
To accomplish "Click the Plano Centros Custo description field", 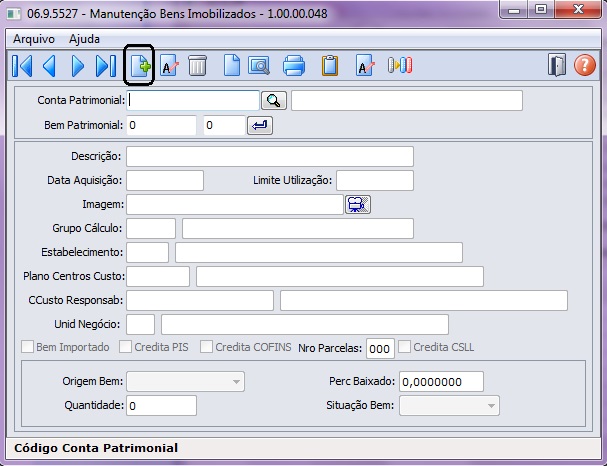I will 340,276.
